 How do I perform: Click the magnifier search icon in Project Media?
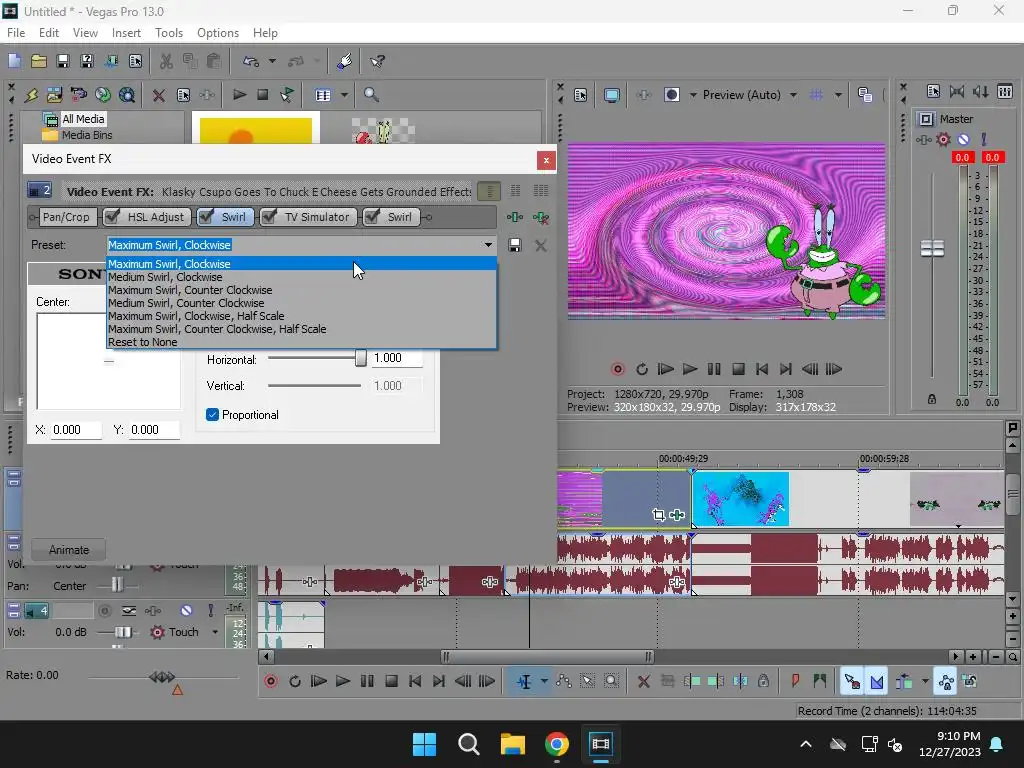[x=371, y=95]
